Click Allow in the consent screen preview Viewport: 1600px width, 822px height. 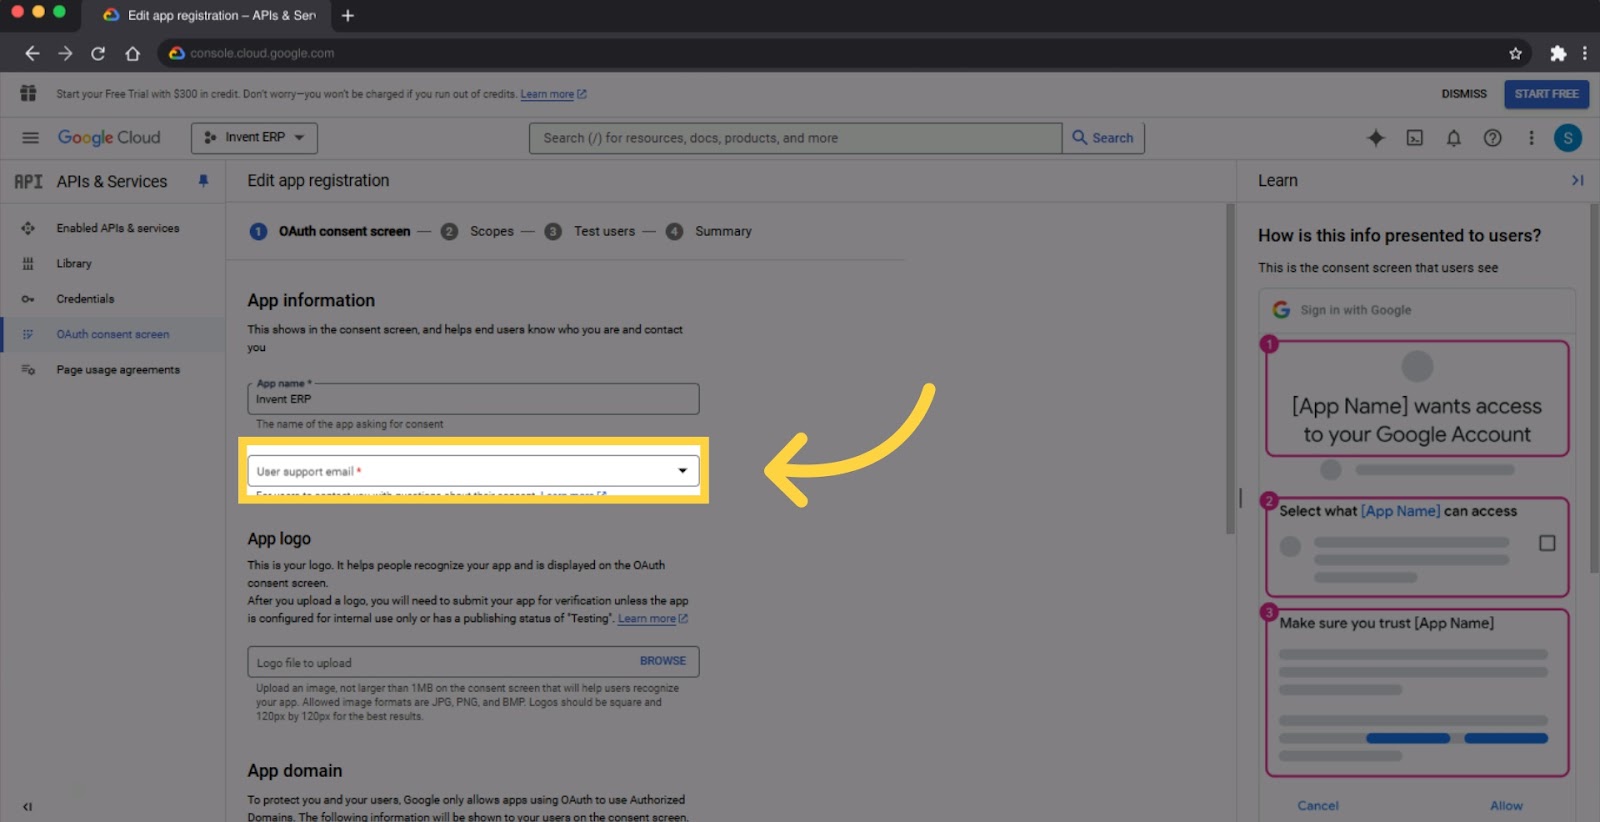(x=1506, y=805)
